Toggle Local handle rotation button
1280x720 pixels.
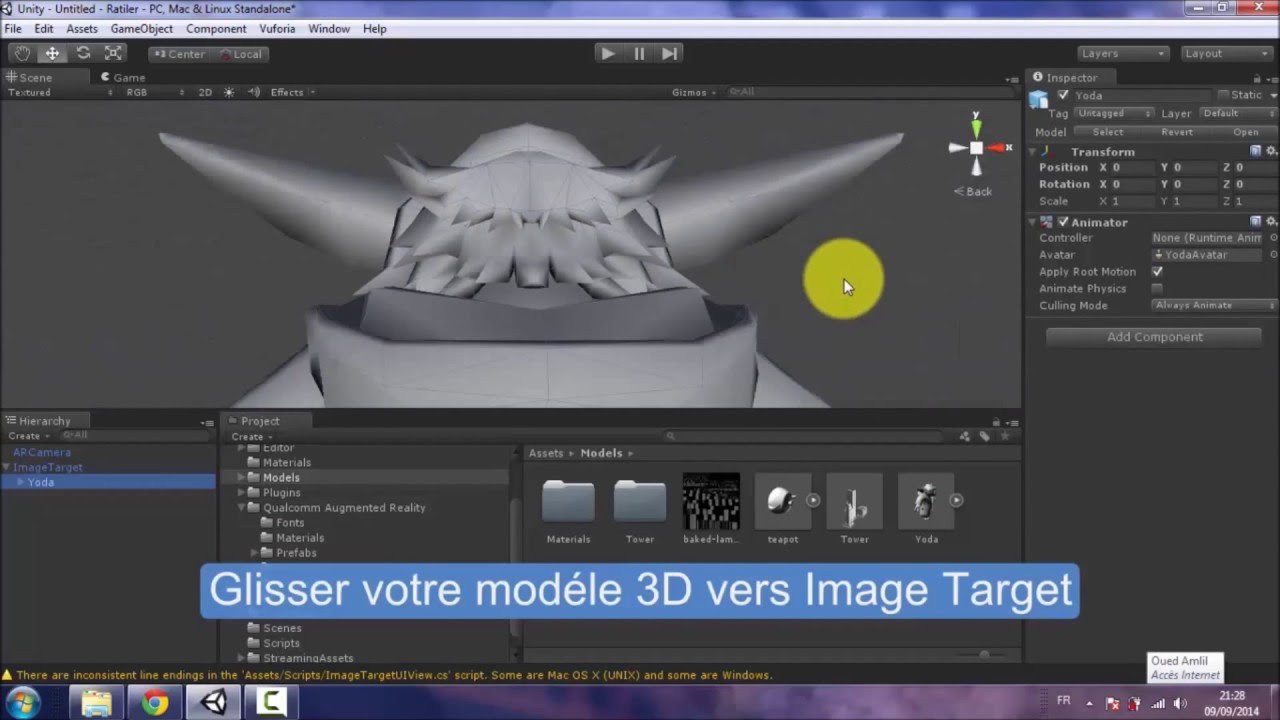[240, 54]
